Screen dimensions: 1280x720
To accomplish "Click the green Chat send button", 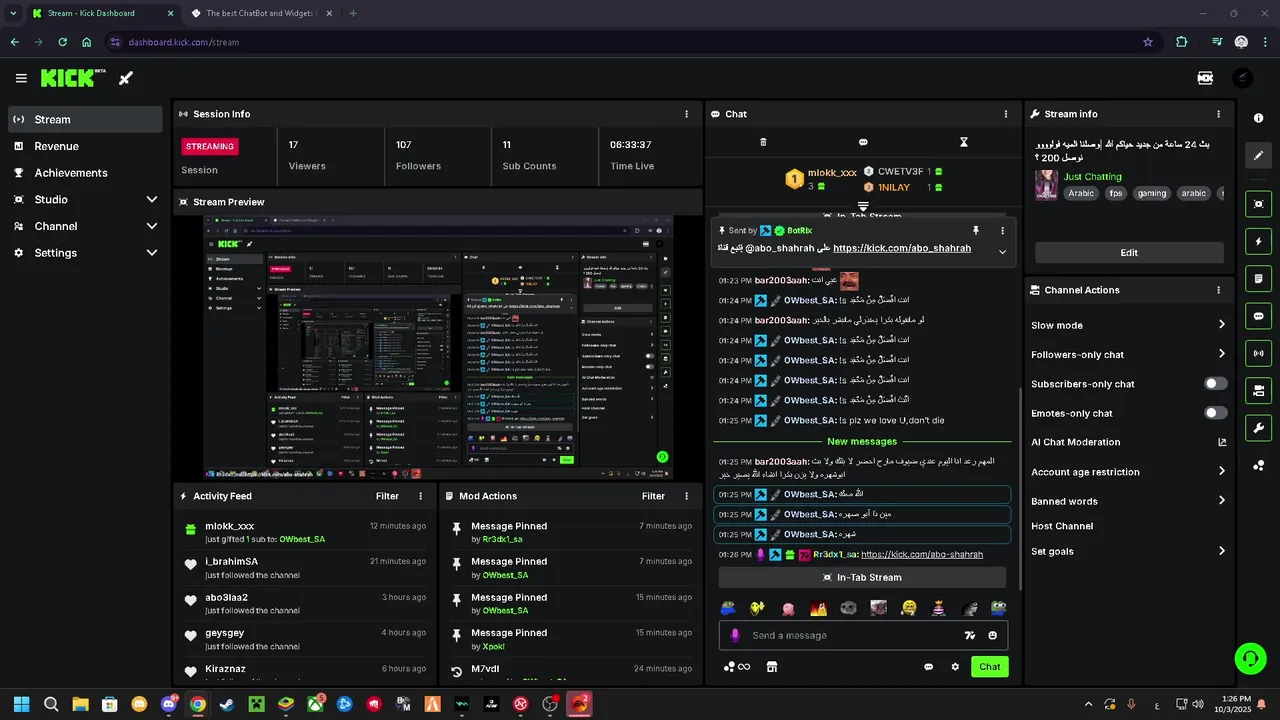I will point(989,667).
